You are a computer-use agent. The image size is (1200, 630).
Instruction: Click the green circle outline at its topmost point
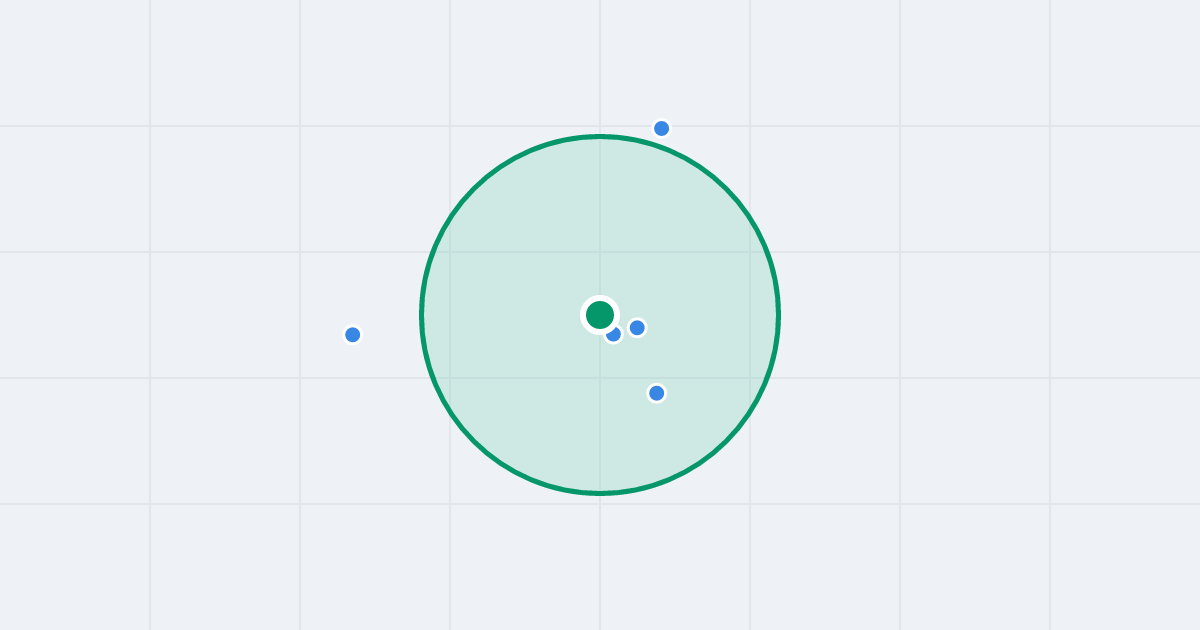click(600, 136)
